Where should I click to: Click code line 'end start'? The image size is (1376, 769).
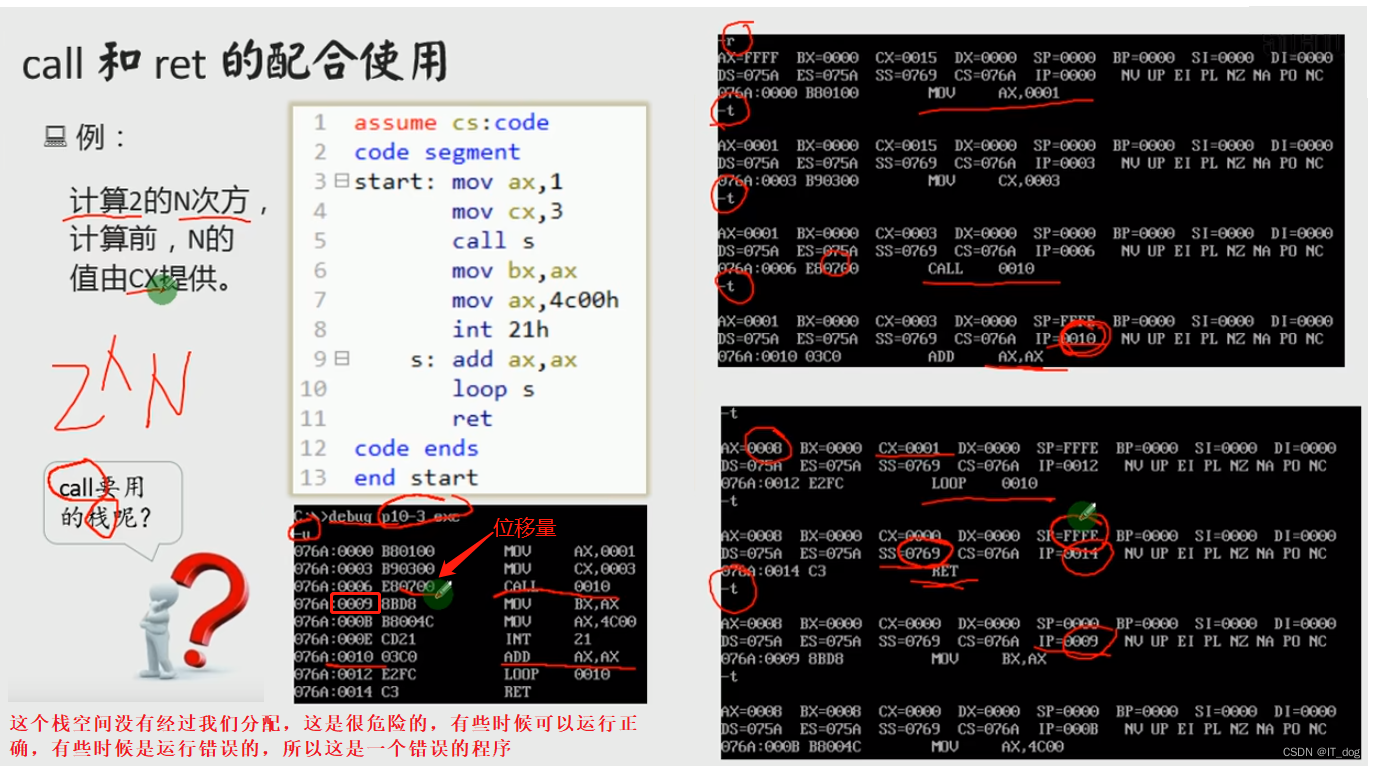click(x=416, y=477)
